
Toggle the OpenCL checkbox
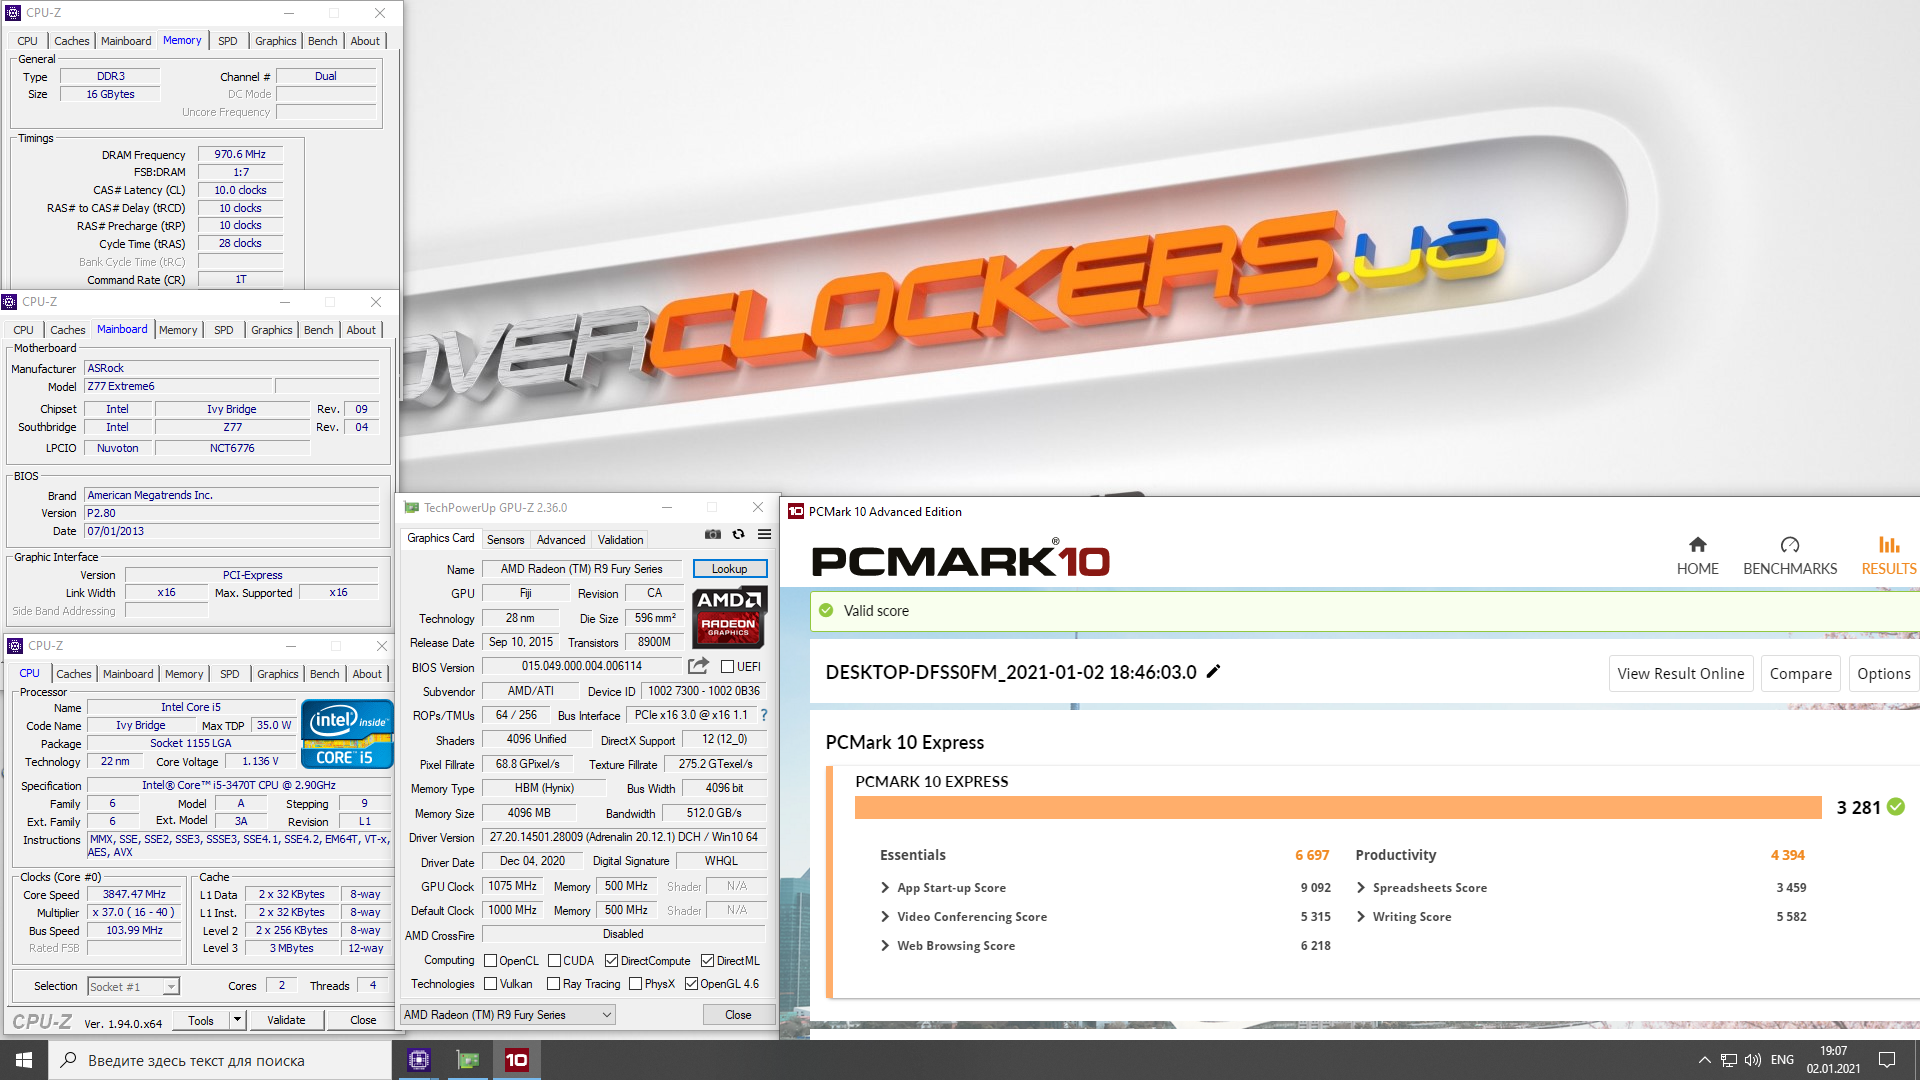click(491, 961)
